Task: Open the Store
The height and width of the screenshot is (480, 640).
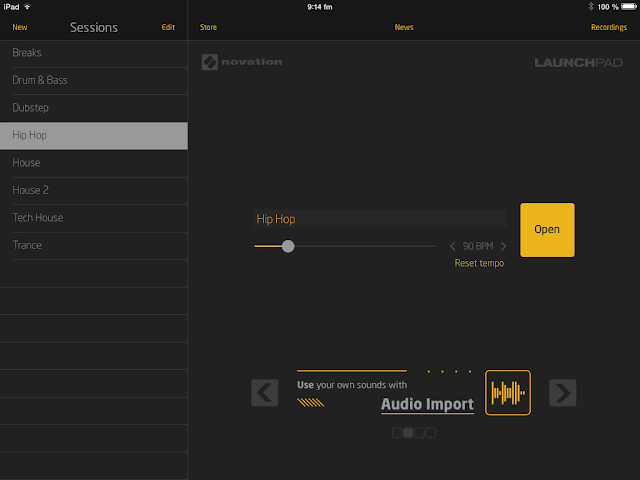Action: tap(208, 27)
